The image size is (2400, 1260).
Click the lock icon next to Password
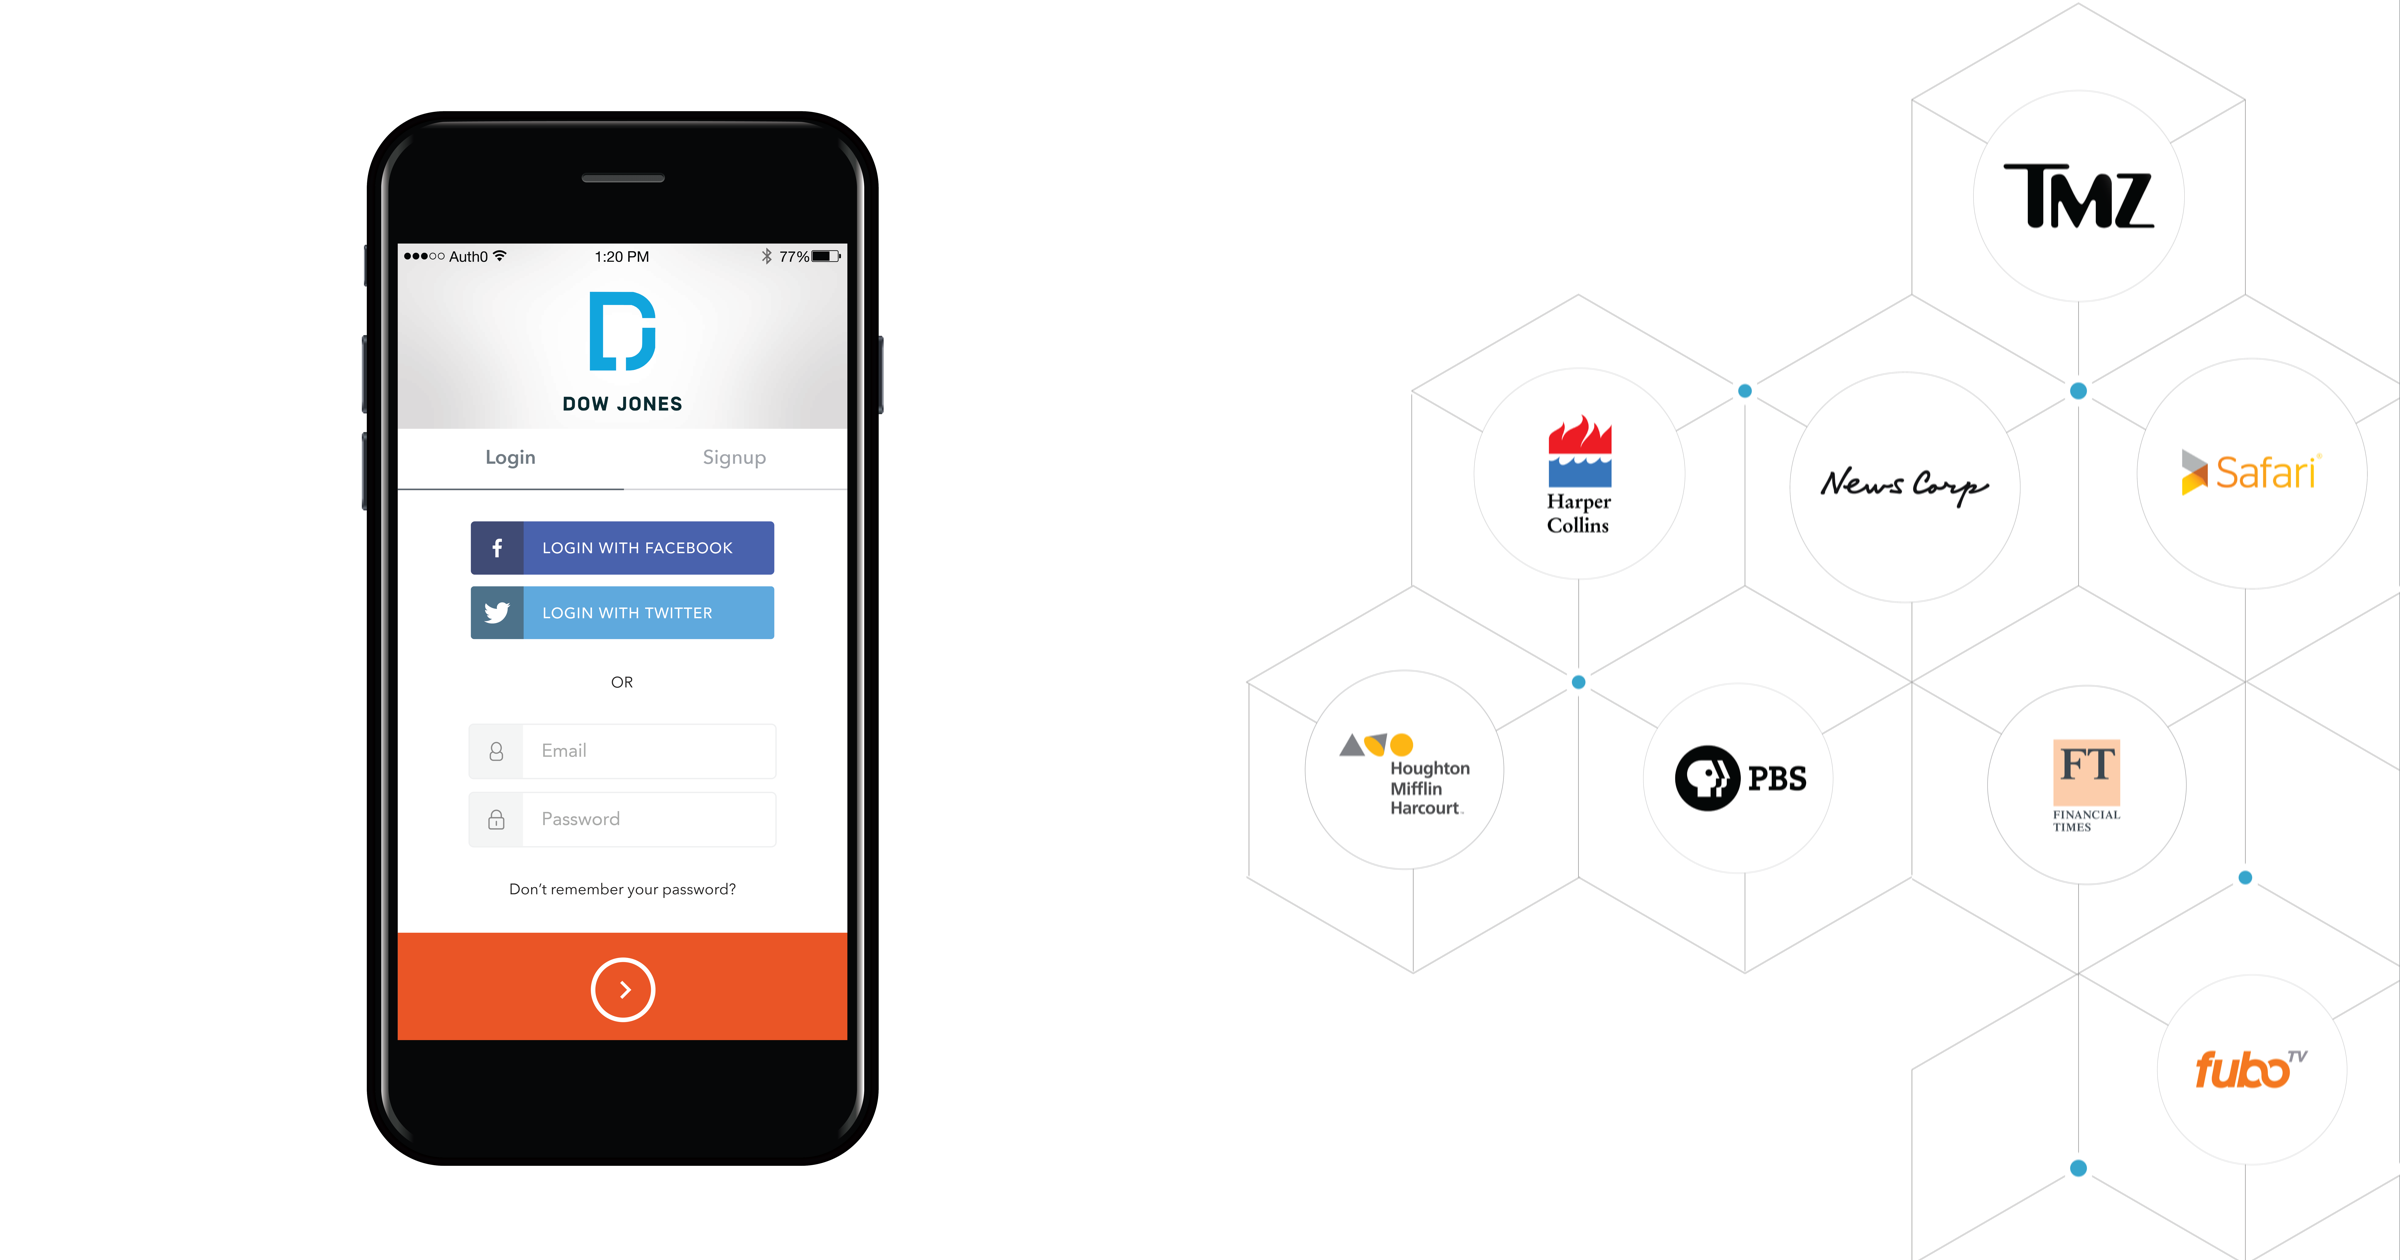495,820
